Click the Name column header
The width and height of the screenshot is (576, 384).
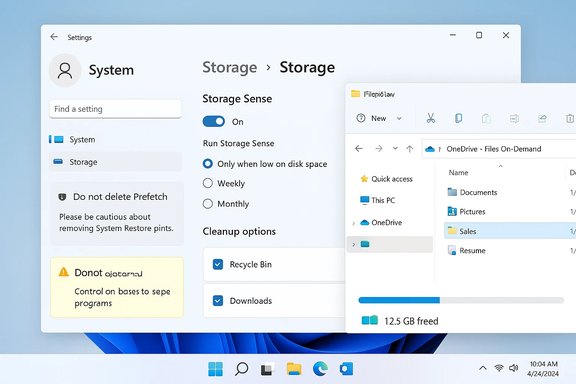coord(458,172)
